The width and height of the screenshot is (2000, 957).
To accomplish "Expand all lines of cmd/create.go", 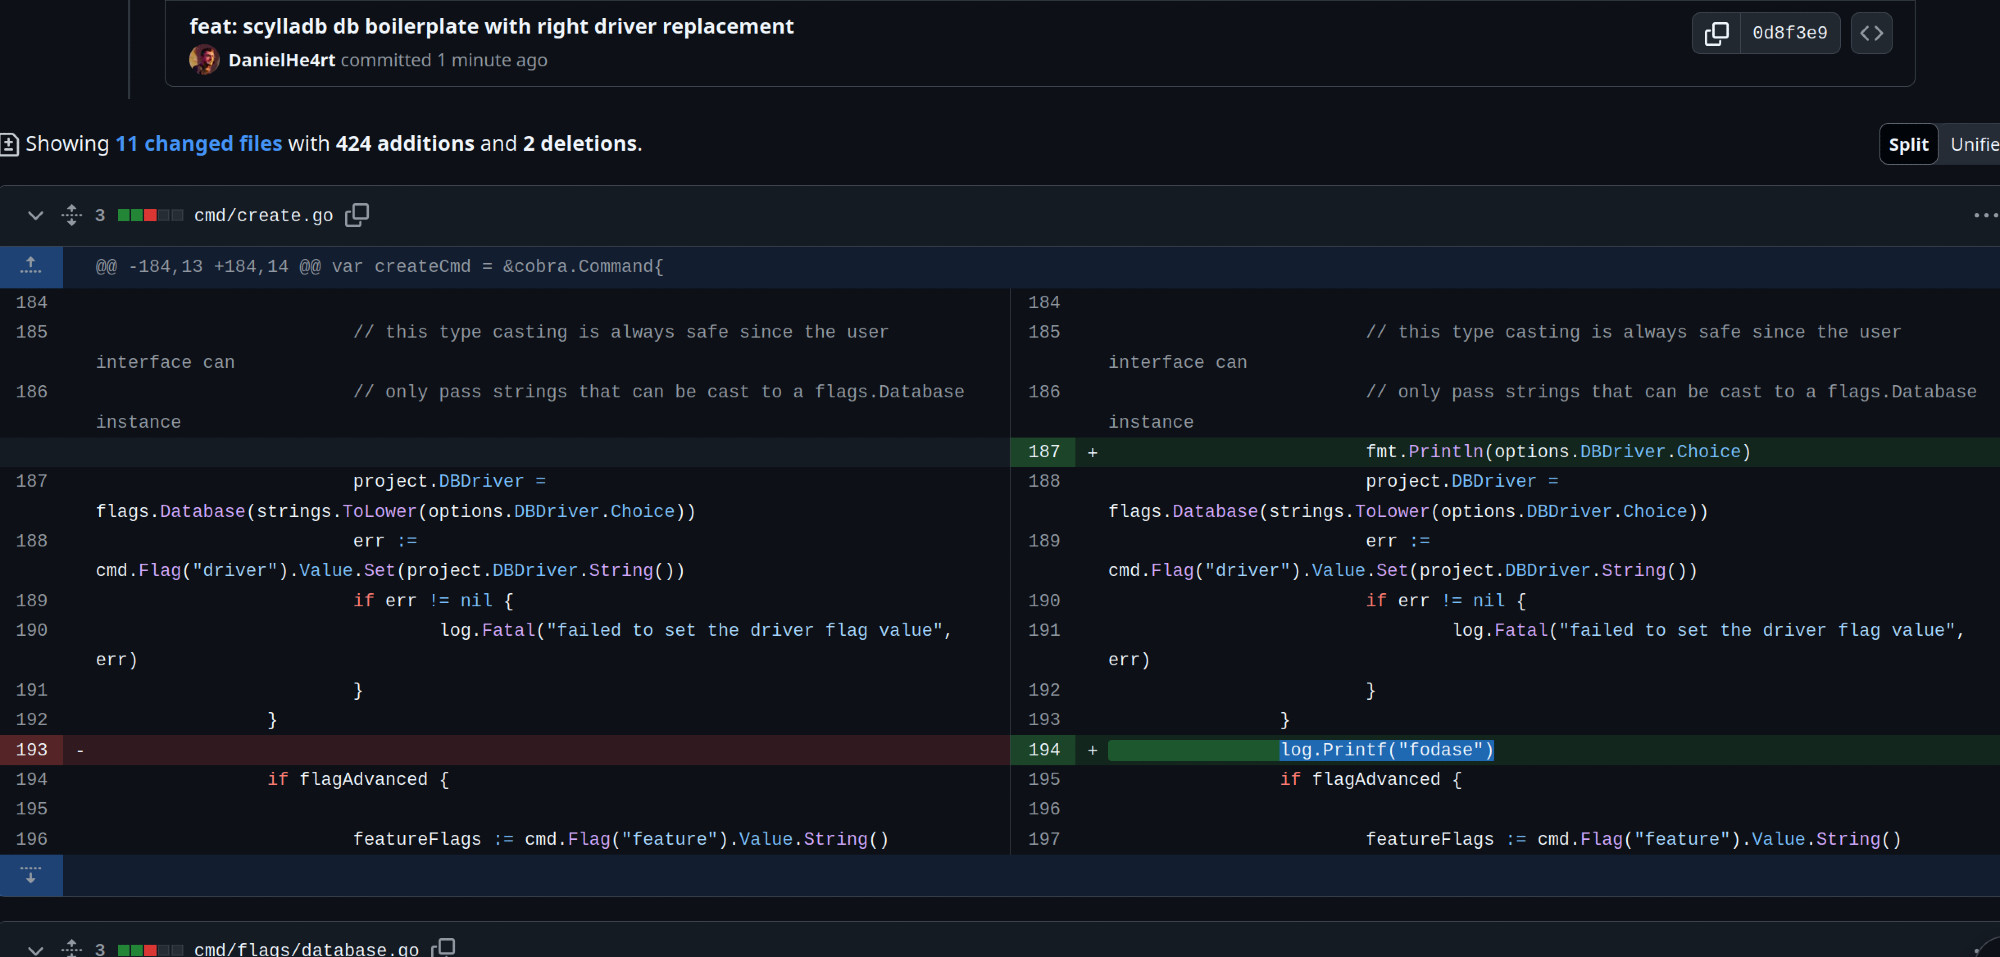I will pos(72,215).
